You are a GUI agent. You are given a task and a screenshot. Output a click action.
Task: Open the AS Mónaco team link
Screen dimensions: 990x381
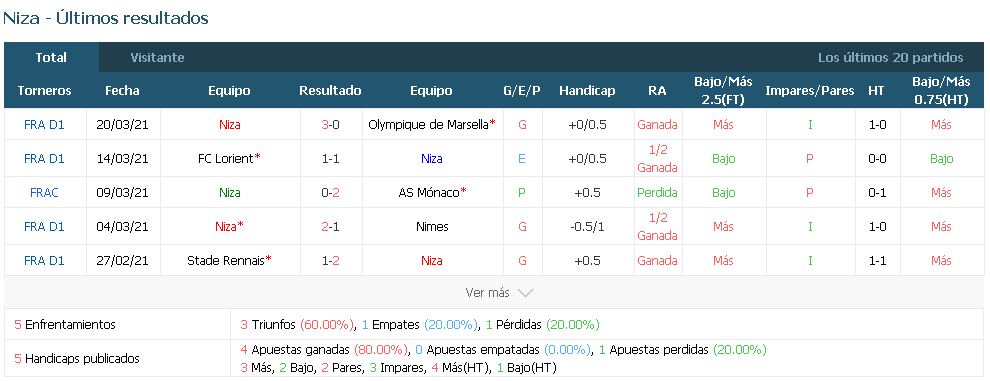click(429, 193)
